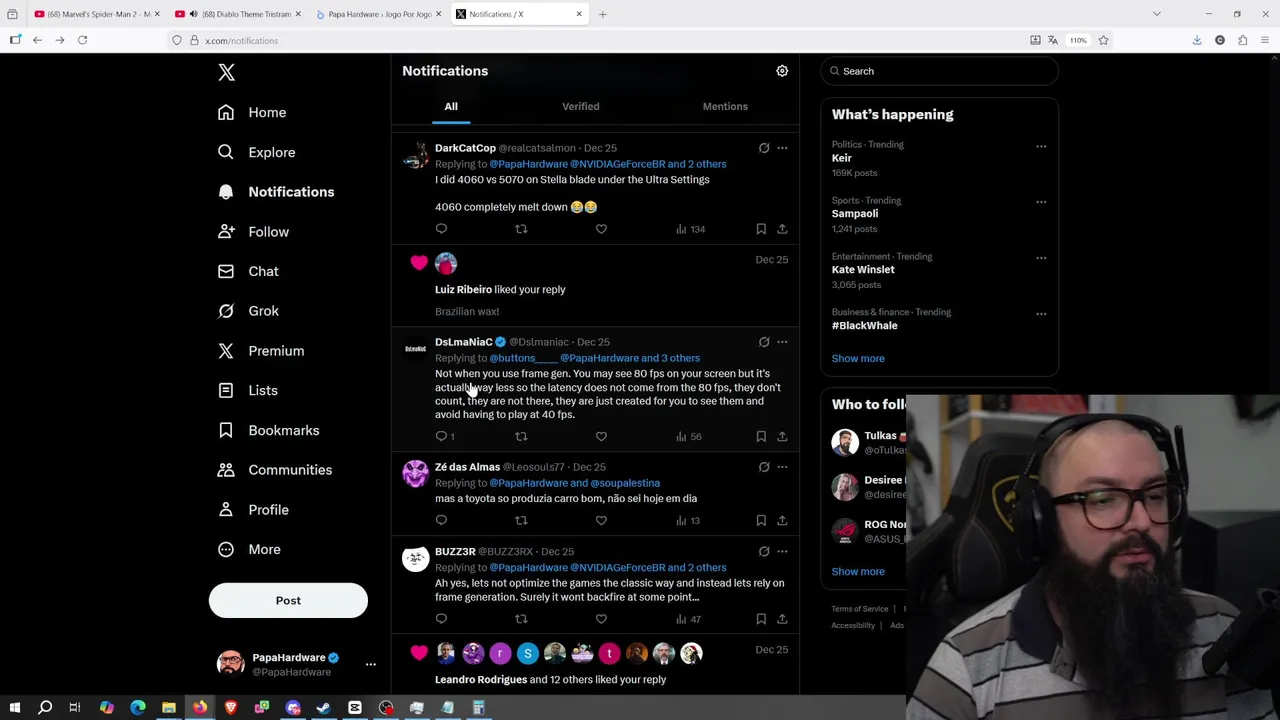
Task: Click the browser reload icon
Action: [82, 40]
